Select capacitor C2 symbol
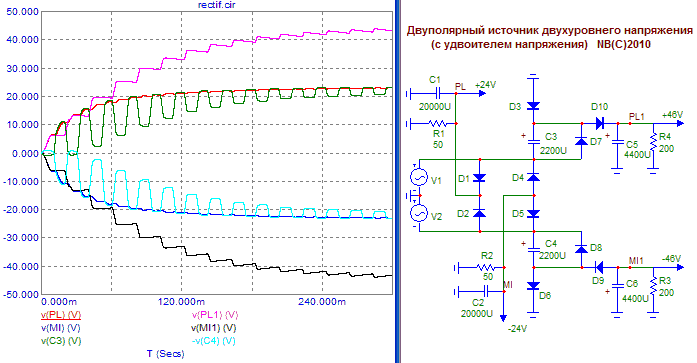This screenshot has height=363, width=697. click(485, 292)
